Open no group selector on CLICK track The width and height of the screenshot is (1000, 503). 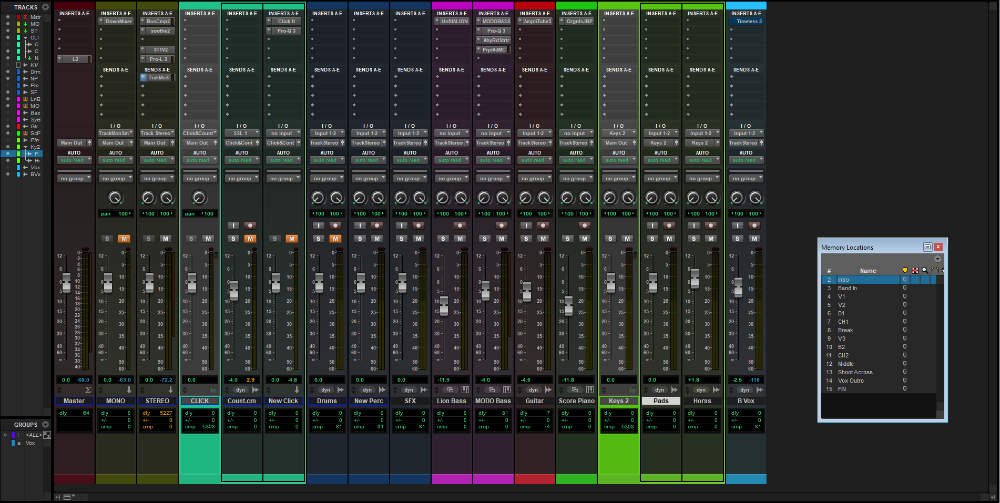click(x=200, y=179)
